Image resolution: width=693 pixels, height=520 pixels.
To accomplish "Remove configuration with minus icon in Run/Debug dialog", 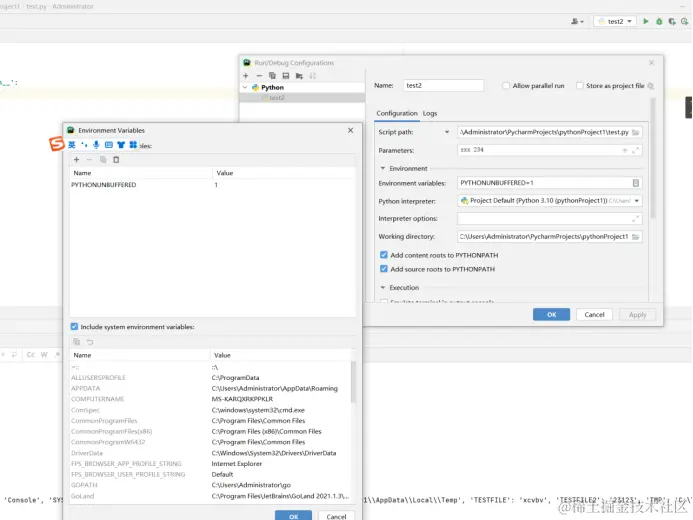I will point(259,76).
